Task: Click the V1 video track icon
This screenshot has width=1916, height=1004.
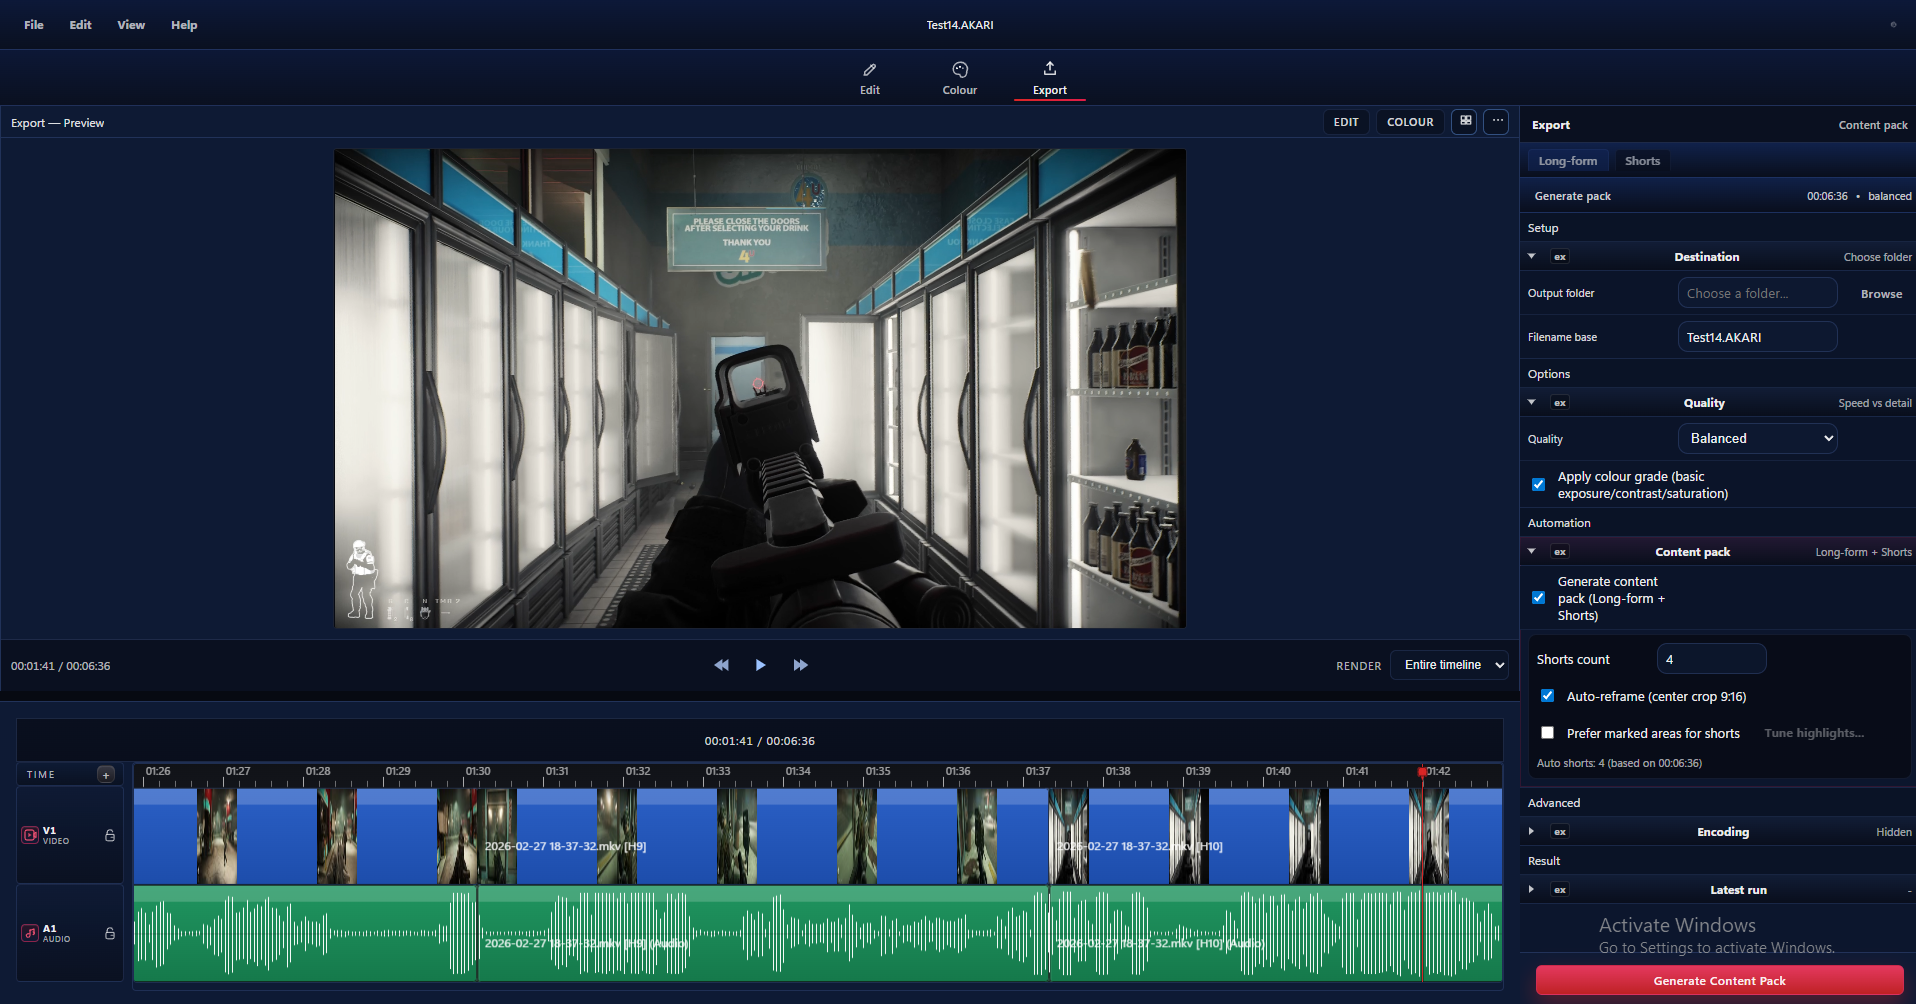Action: pos(29,834)
